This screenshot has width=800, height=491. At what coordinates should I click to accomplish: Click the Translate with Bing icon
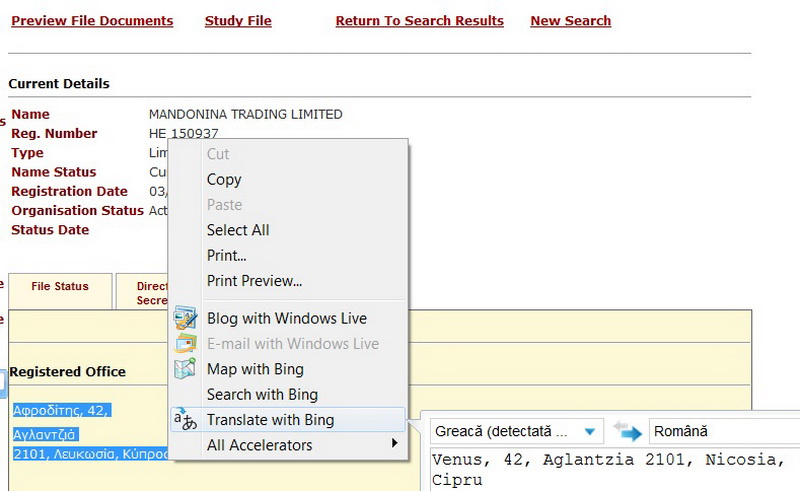[x=186, y=419]
